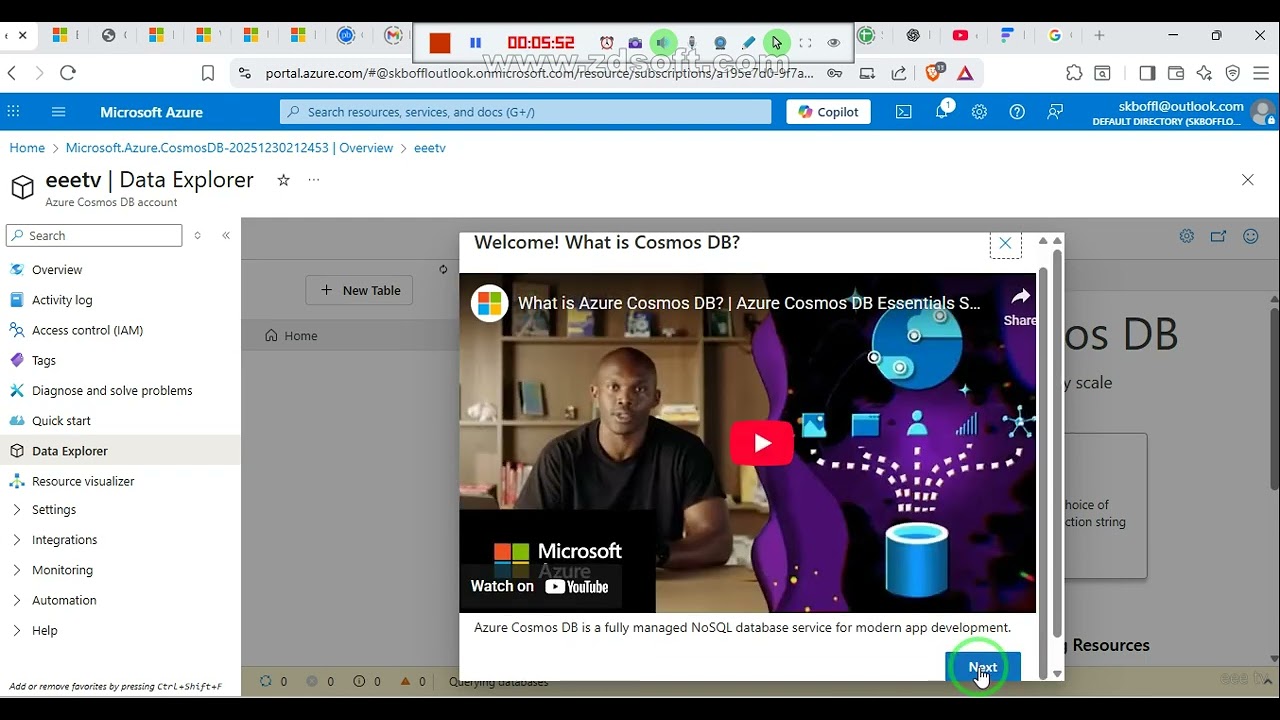Play the What is Azure Cosmos DB video
Screen dimensions: 1280x720
click(x=761, y=443)
